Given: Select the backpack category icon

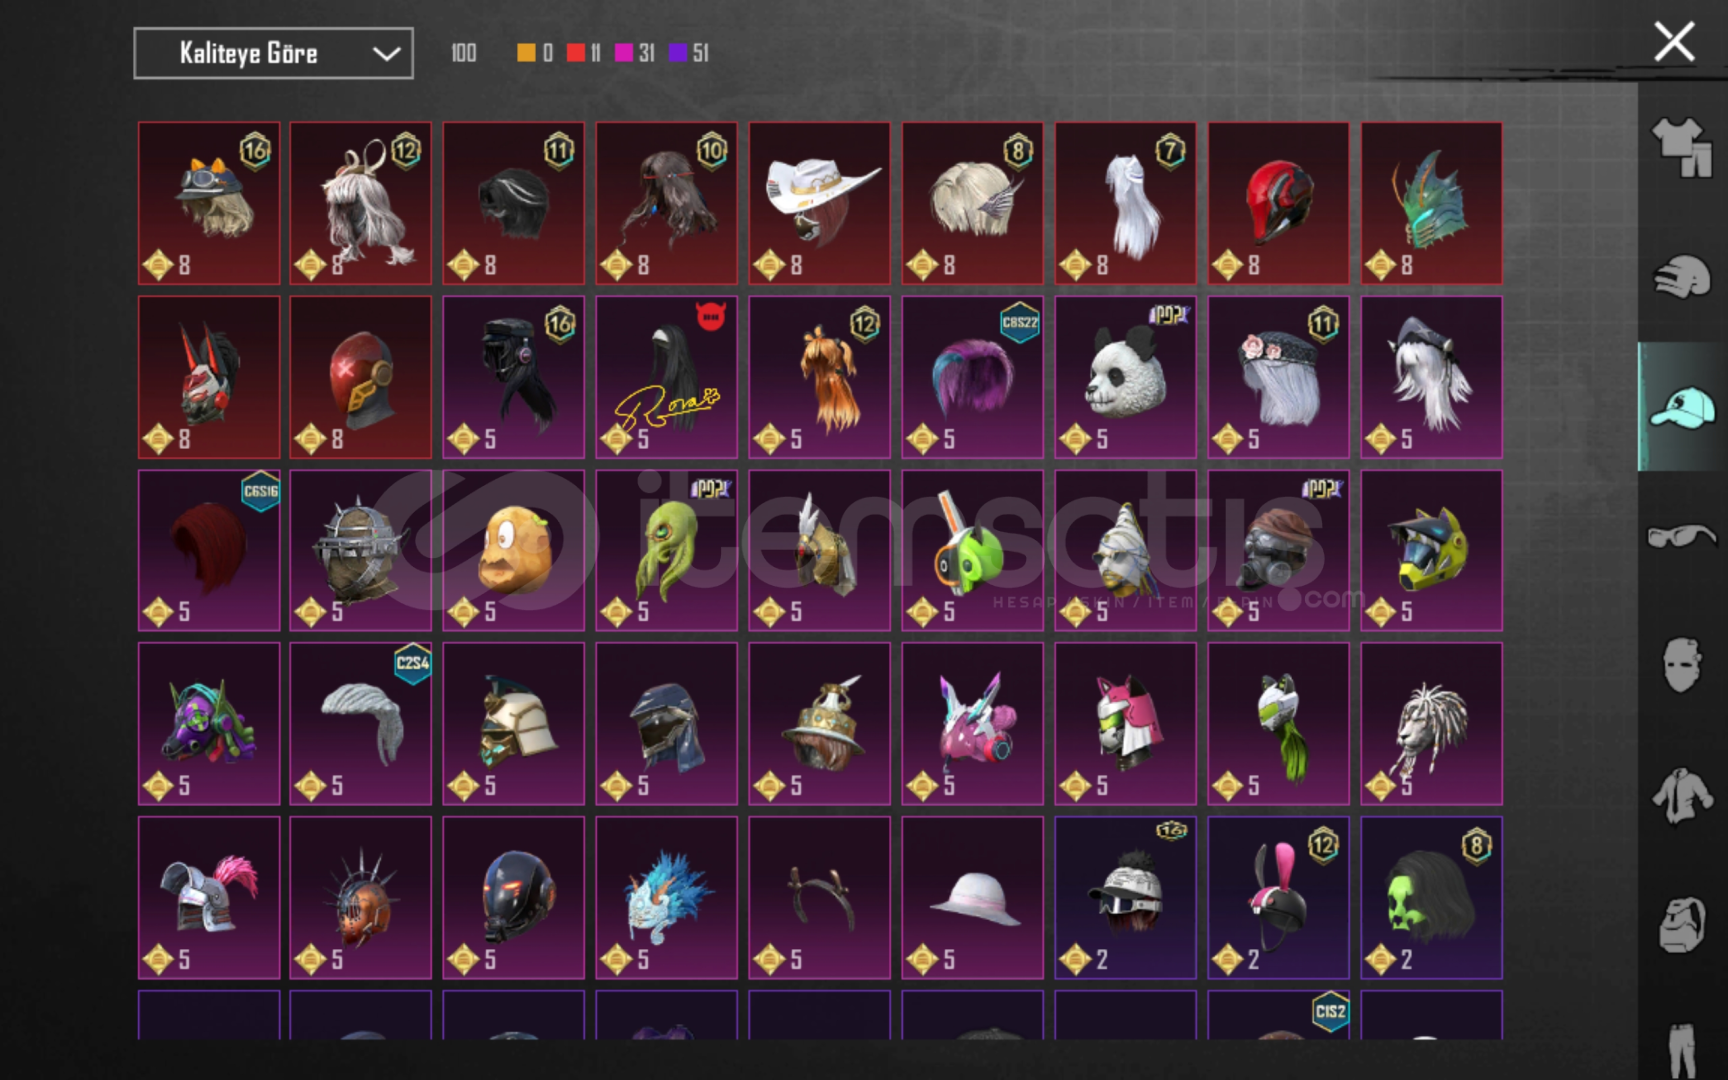Looking at the screenshot, I should click(1682, 924).
